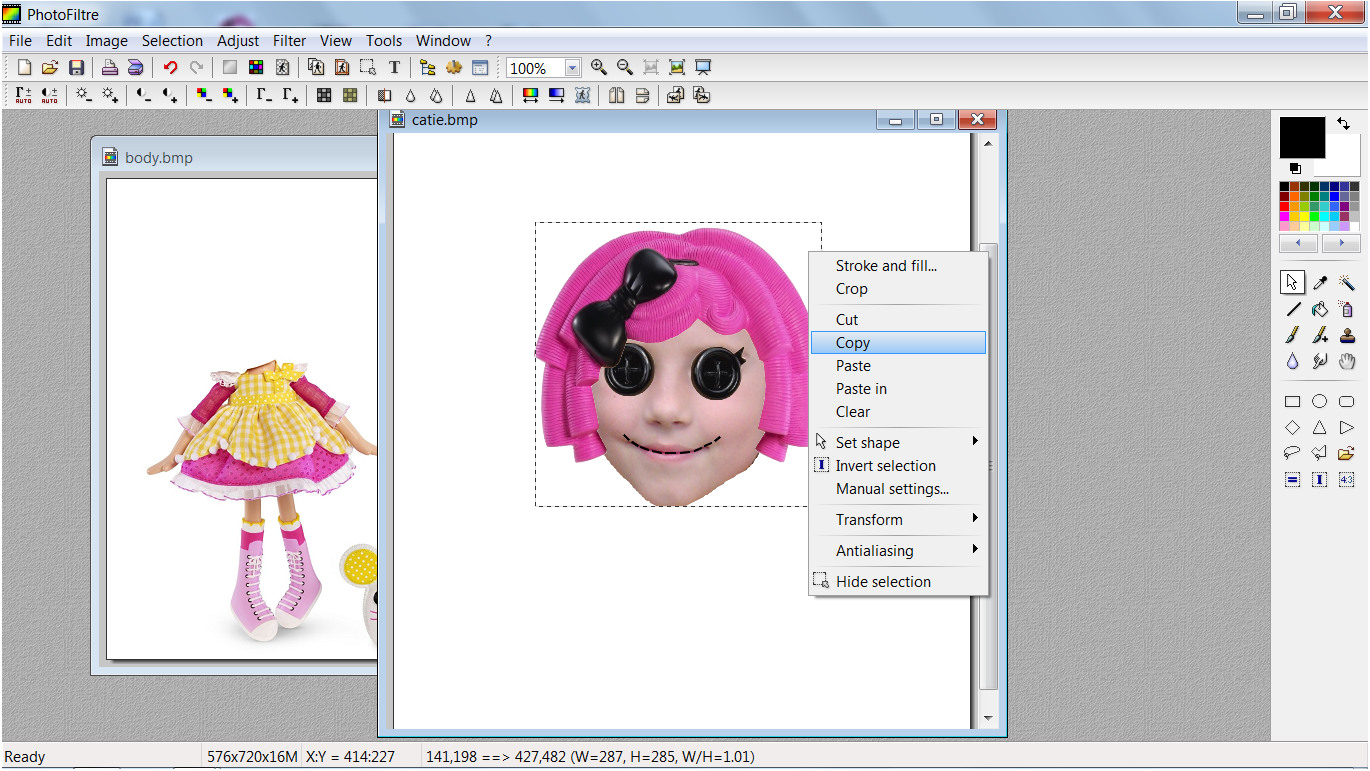Select the Hand scroll tool
Image resolution: width=1370 pixels, height=771 pixels.
pyautogui.click(x=1347, y=362)
